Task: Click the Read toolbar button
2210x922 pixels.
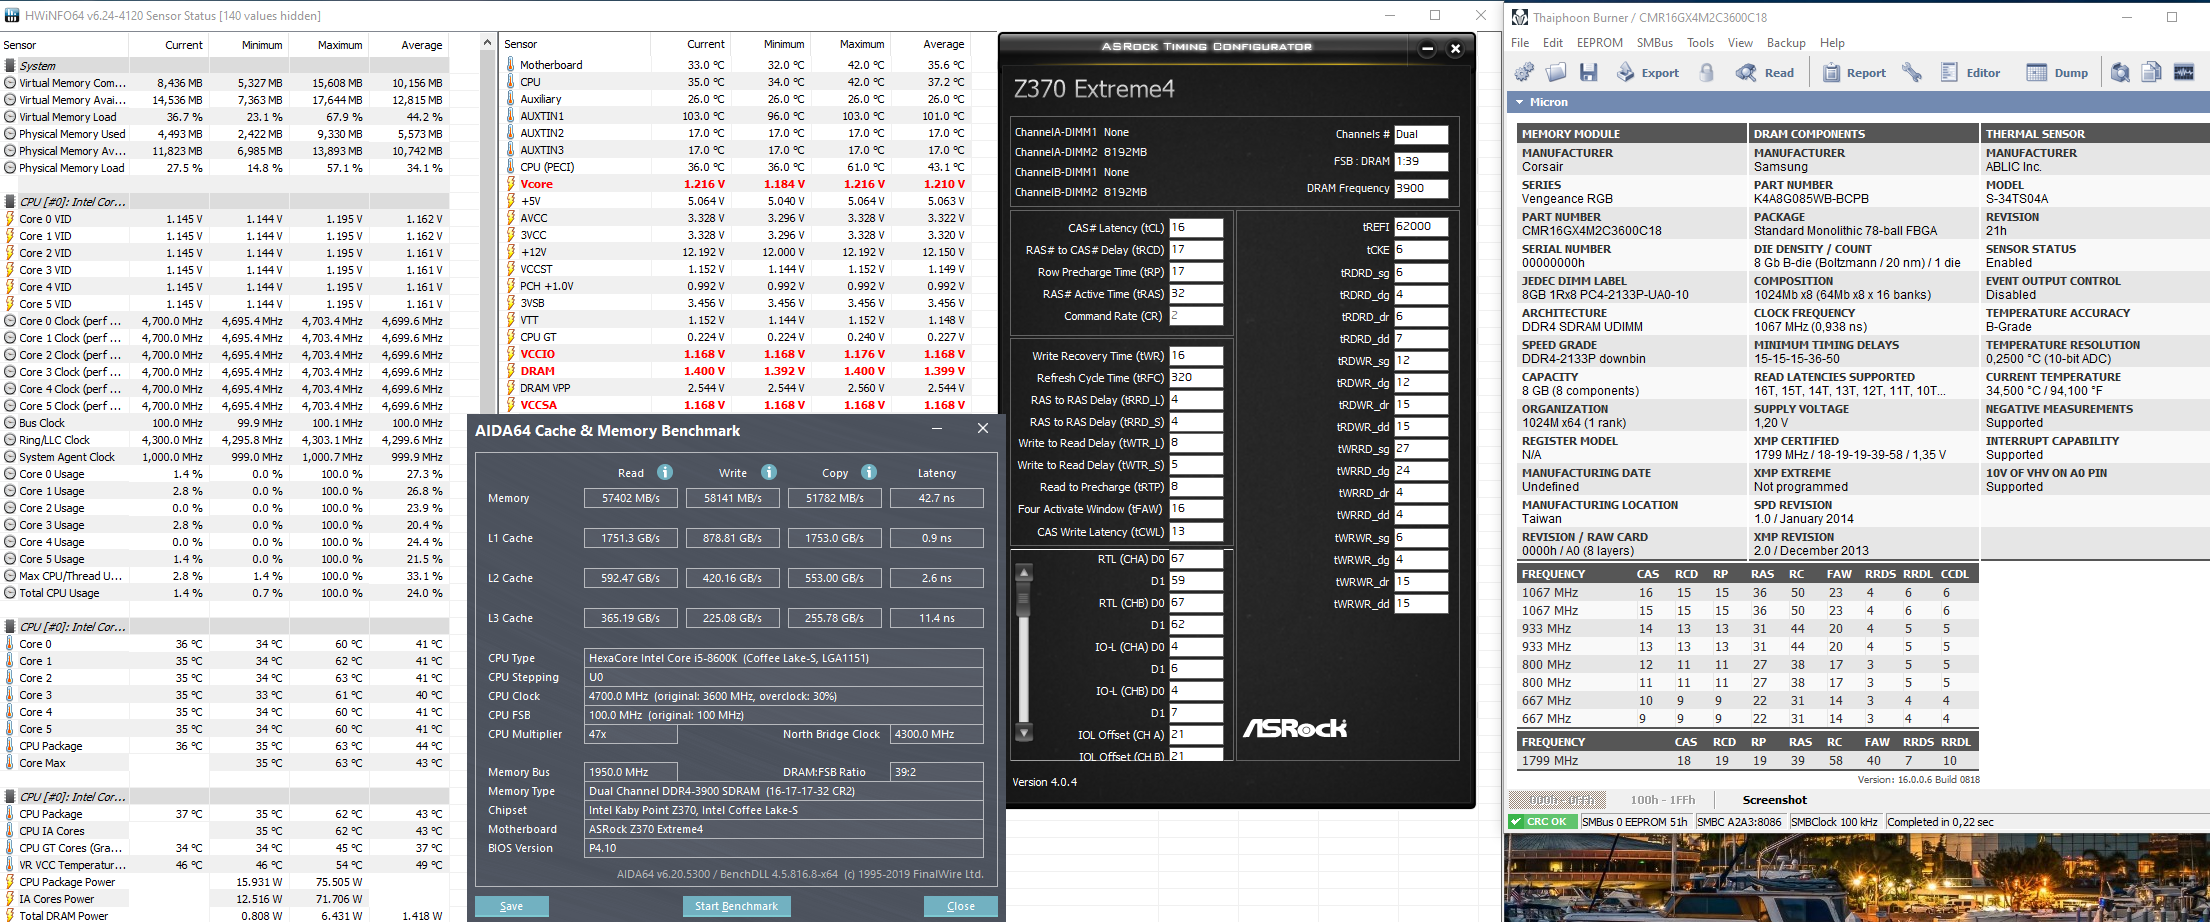Action: (x=1766, y=72)
